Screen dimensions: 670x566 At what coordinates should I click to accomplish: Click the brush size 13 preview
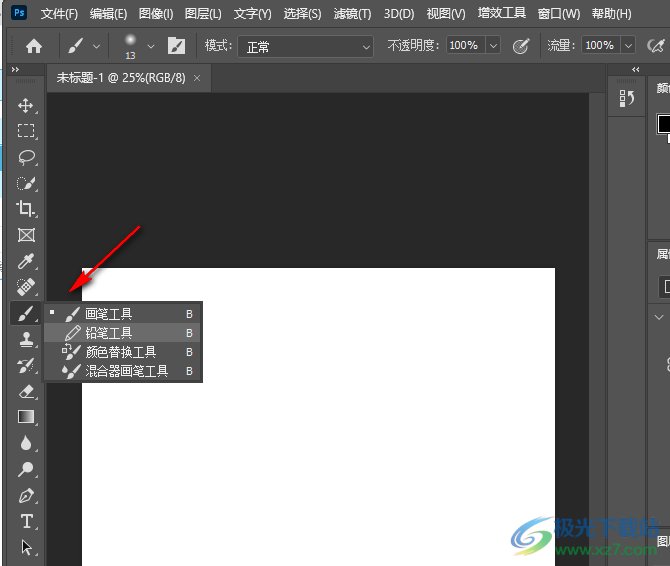pos(130,46)
